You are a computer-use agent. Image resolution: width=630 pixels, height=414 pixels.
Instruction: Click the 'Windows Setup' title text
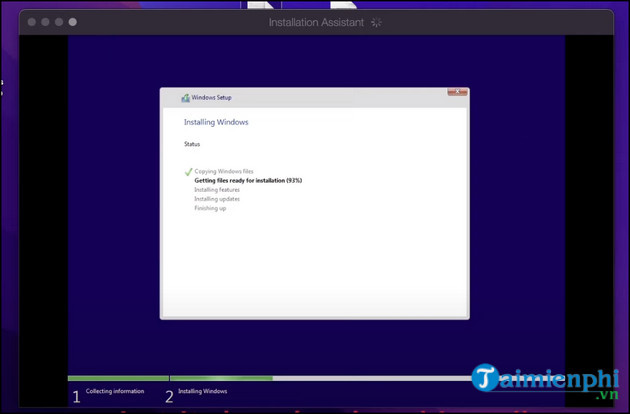(x=211, y=97)
